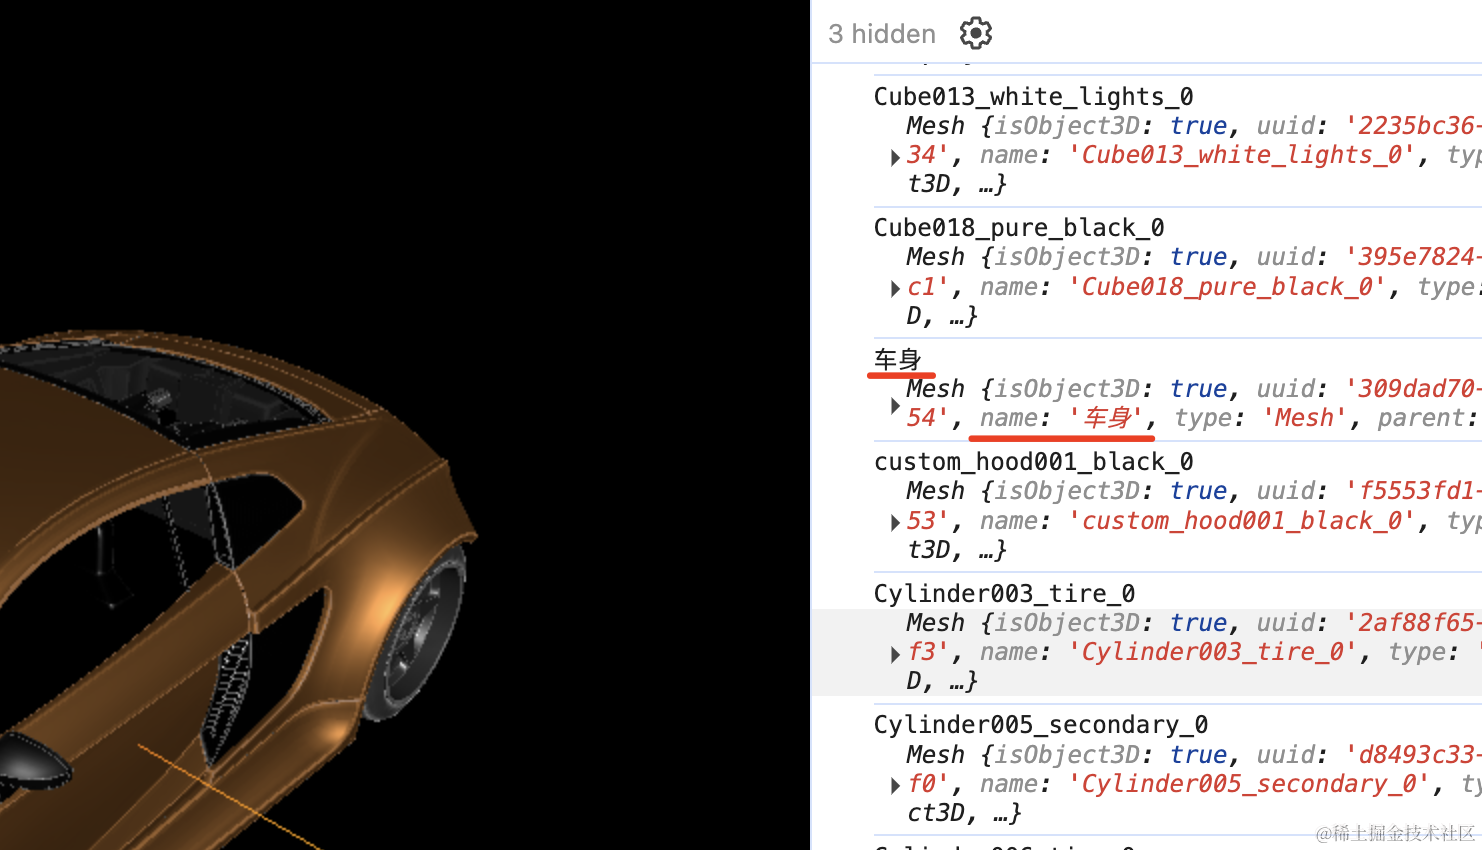
Task: Click the name string 'custom_hood001_black_0' in quotes
Action: pos(1242,521)
